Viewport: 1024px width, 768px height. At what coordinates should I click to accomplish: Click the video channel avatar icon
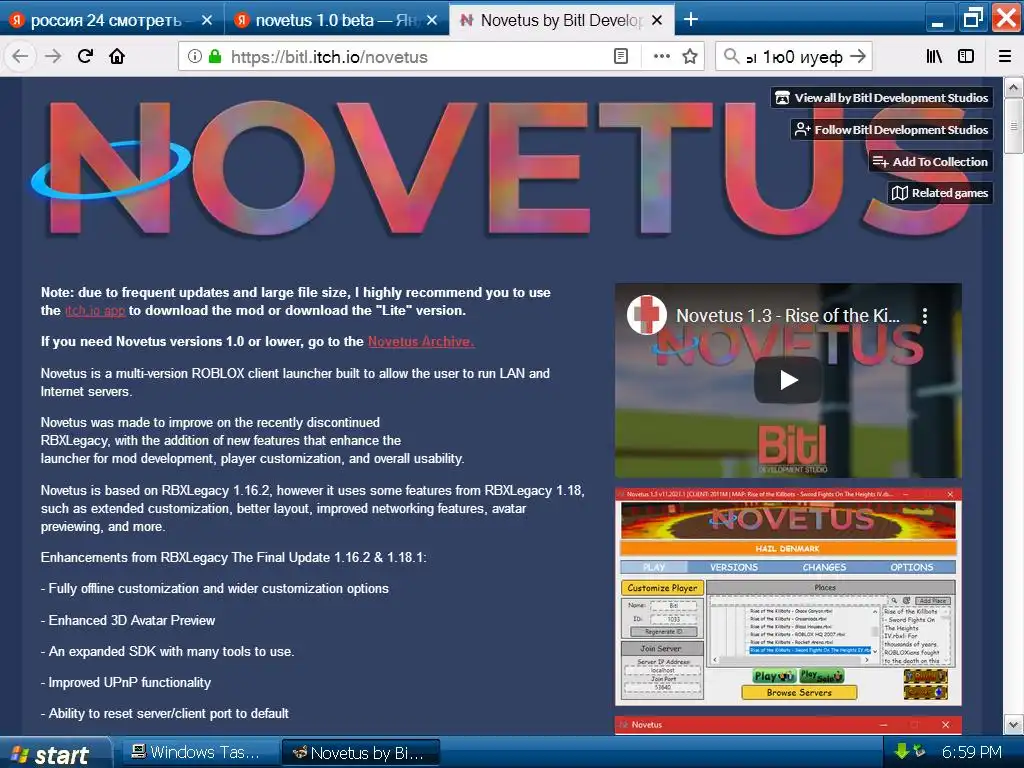[647, 315]
